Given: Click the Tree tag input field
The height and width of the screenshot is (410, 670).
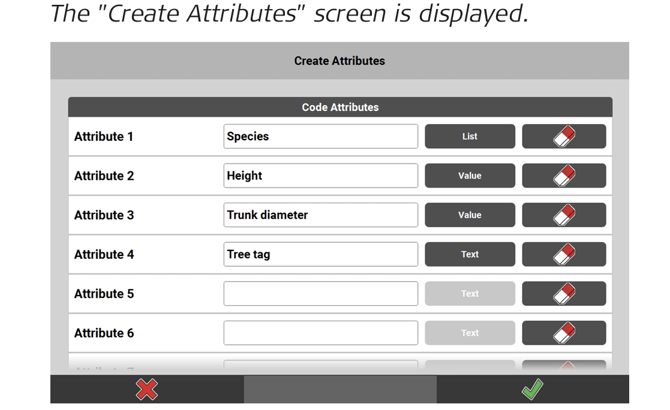Looking at the screenshot, I should click(320, 254).
